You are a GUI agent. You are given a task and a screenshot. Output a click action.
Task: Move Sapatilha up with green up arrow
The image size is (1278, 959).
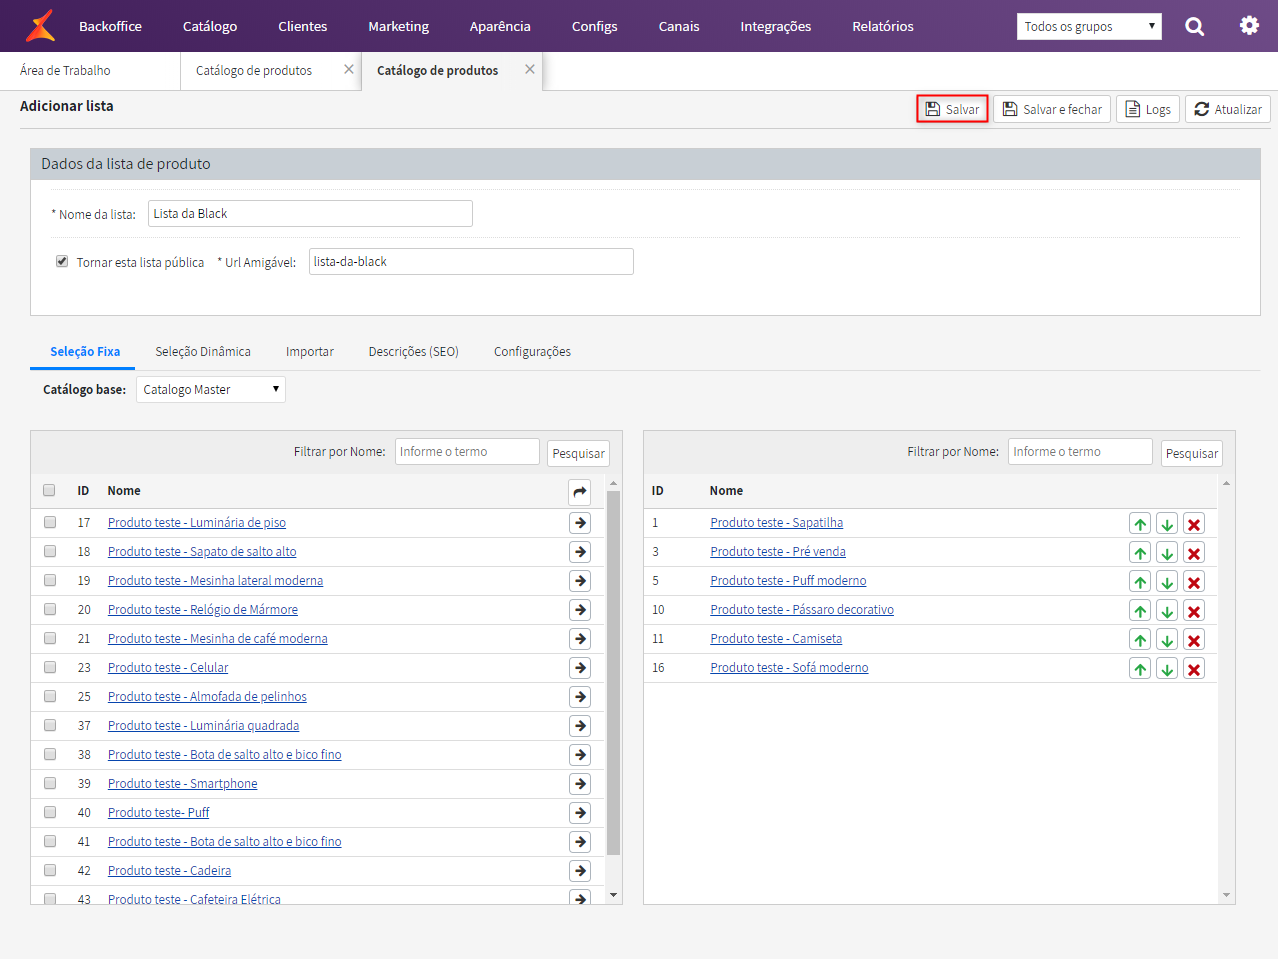tap(1140, 524)
